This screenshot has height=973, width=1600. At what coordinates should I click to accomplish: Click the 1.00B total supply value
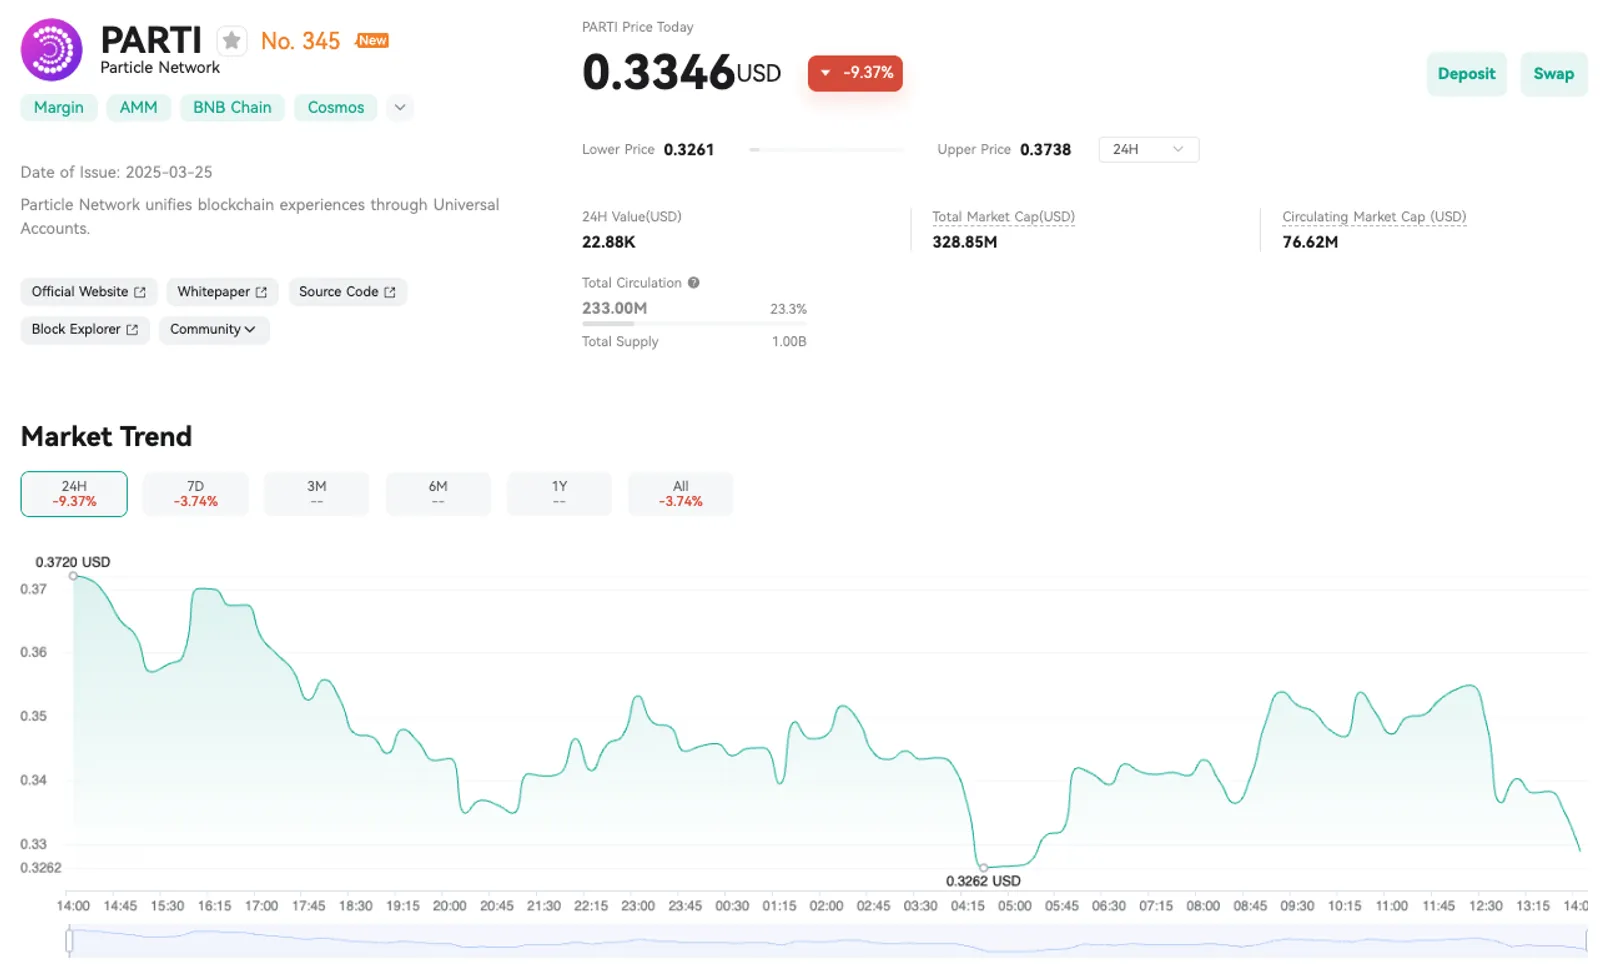click(x=789, y=341)
